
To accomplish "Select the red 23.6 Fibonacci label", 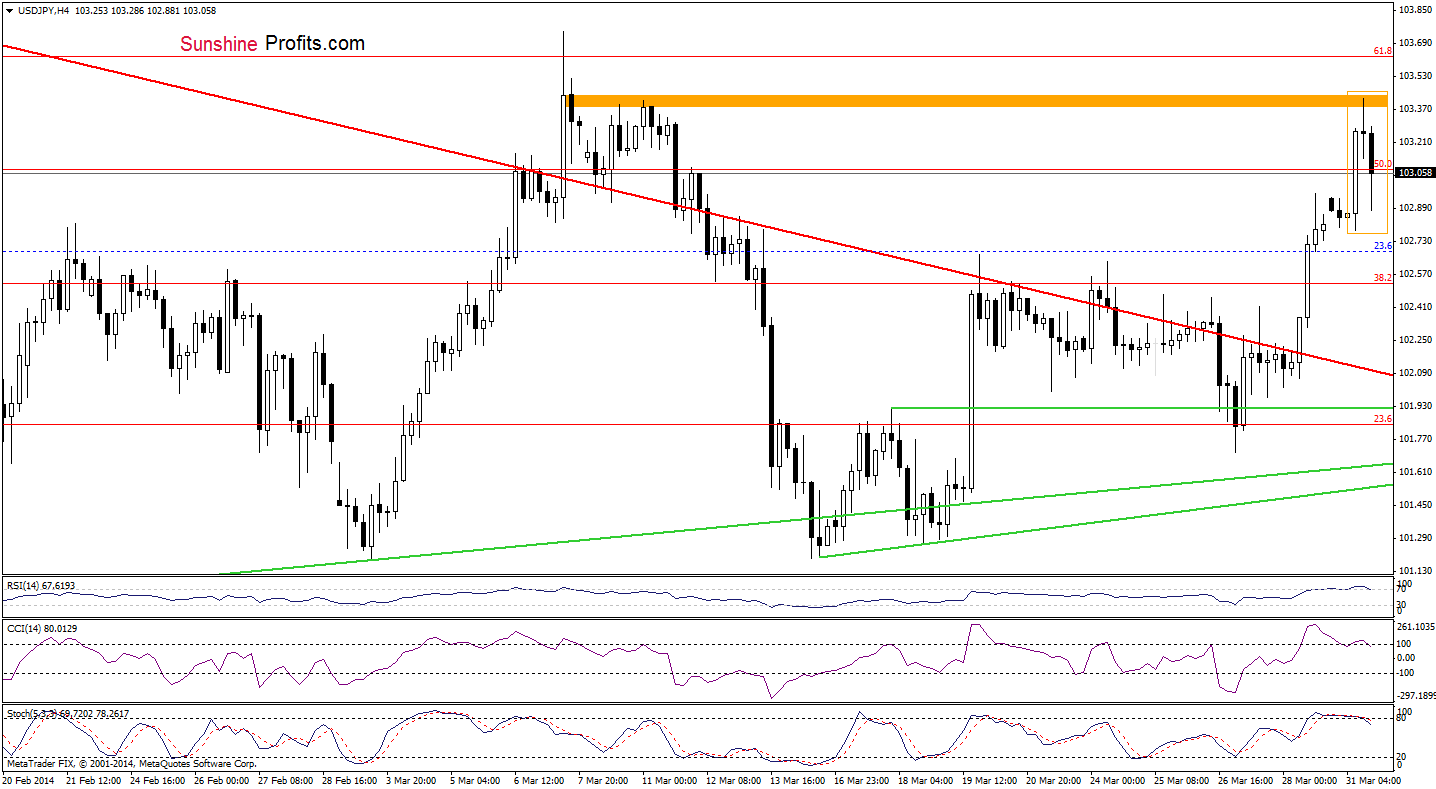I will point(1383,419).
